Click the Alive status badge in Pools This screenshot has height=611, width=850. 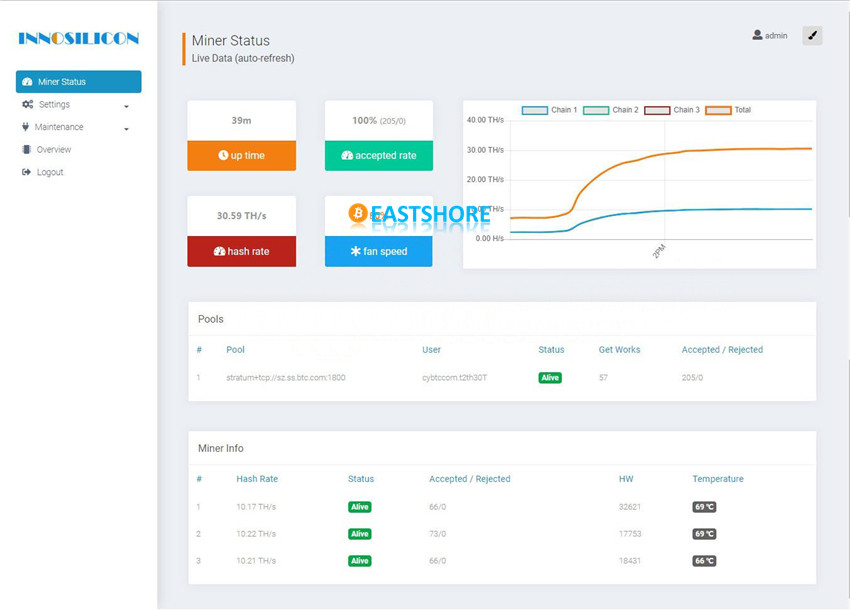coord(550,378)
